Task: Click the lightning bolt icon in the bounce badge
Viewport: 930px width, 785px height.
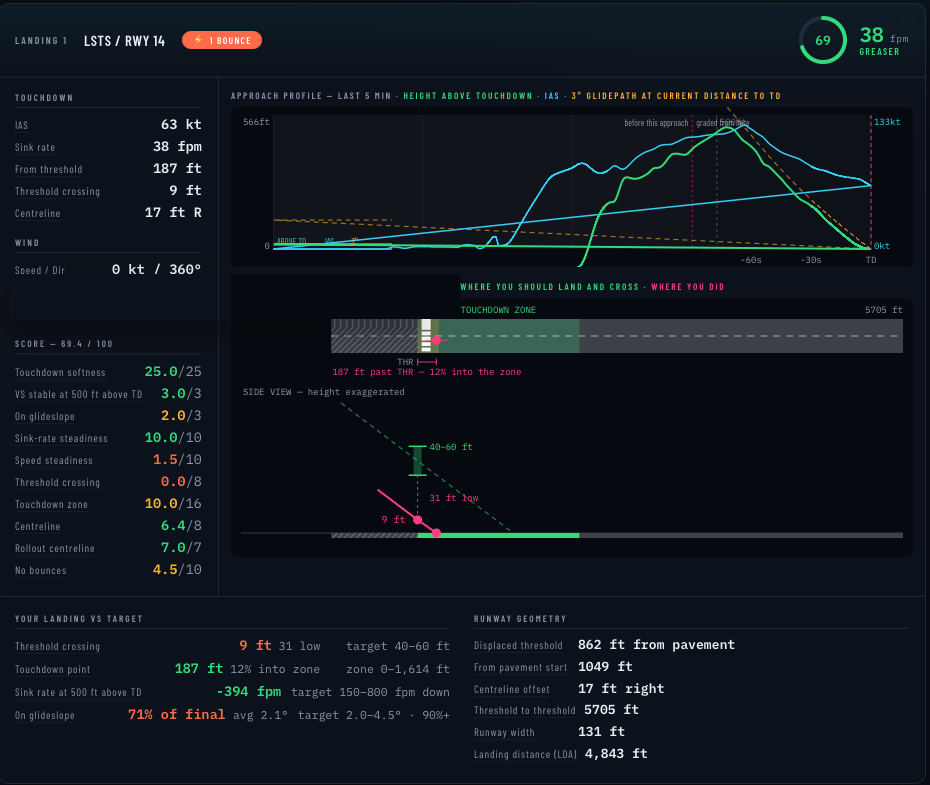Action: click(198, 40)
